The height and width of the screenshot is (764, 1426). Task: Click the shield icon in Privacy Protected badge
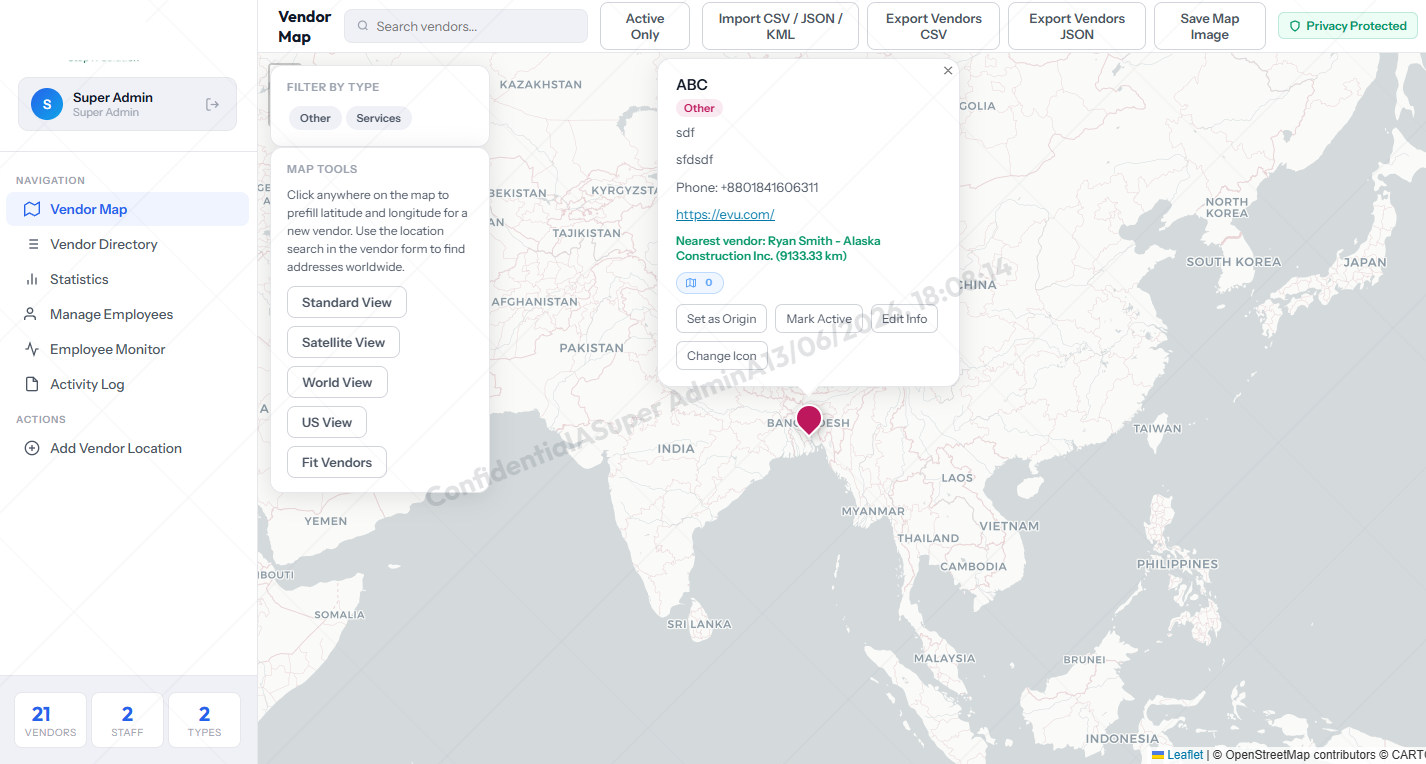click(x=1295, y=26)
